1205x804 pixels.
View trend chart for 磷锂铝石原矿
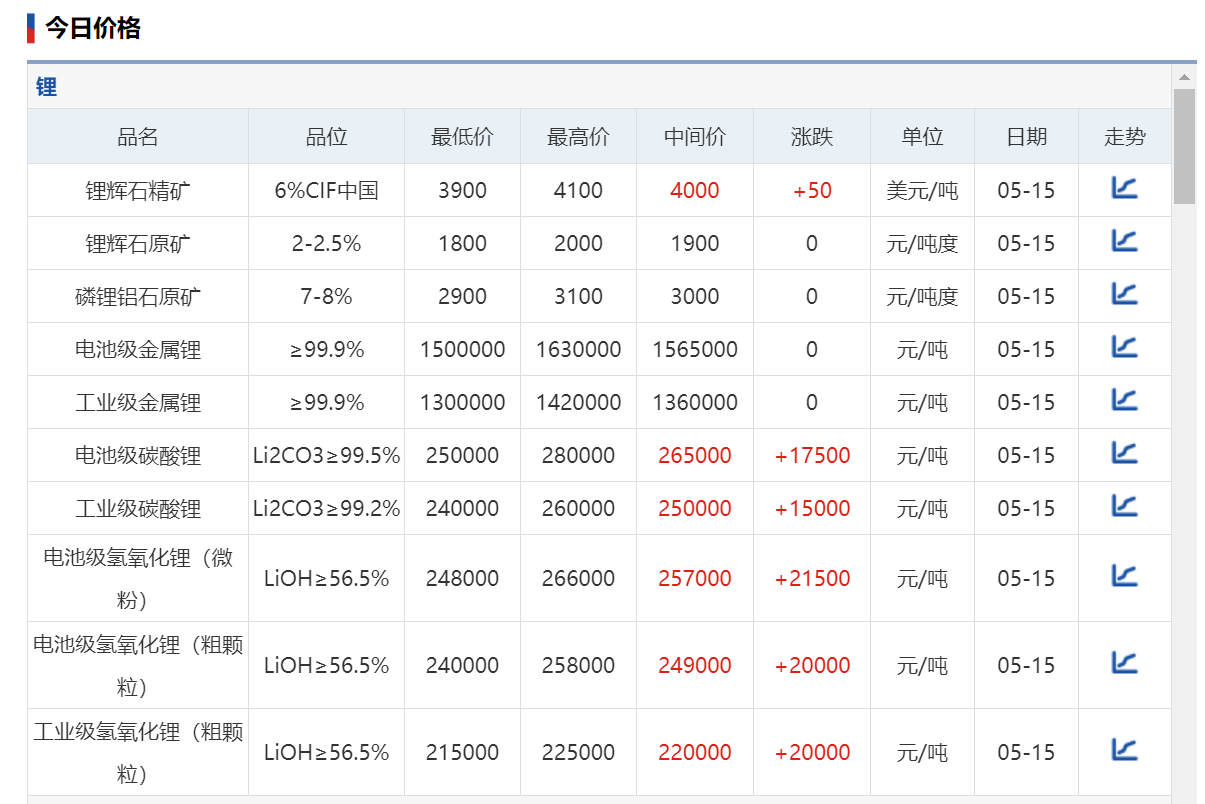(1124, 294)
